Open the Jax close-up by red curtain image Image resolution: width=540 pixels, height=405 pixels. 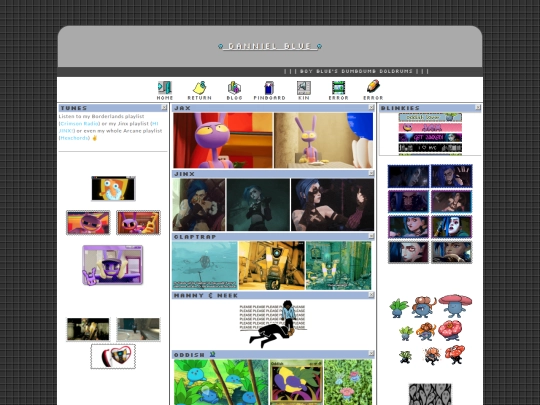click(223, 141)
